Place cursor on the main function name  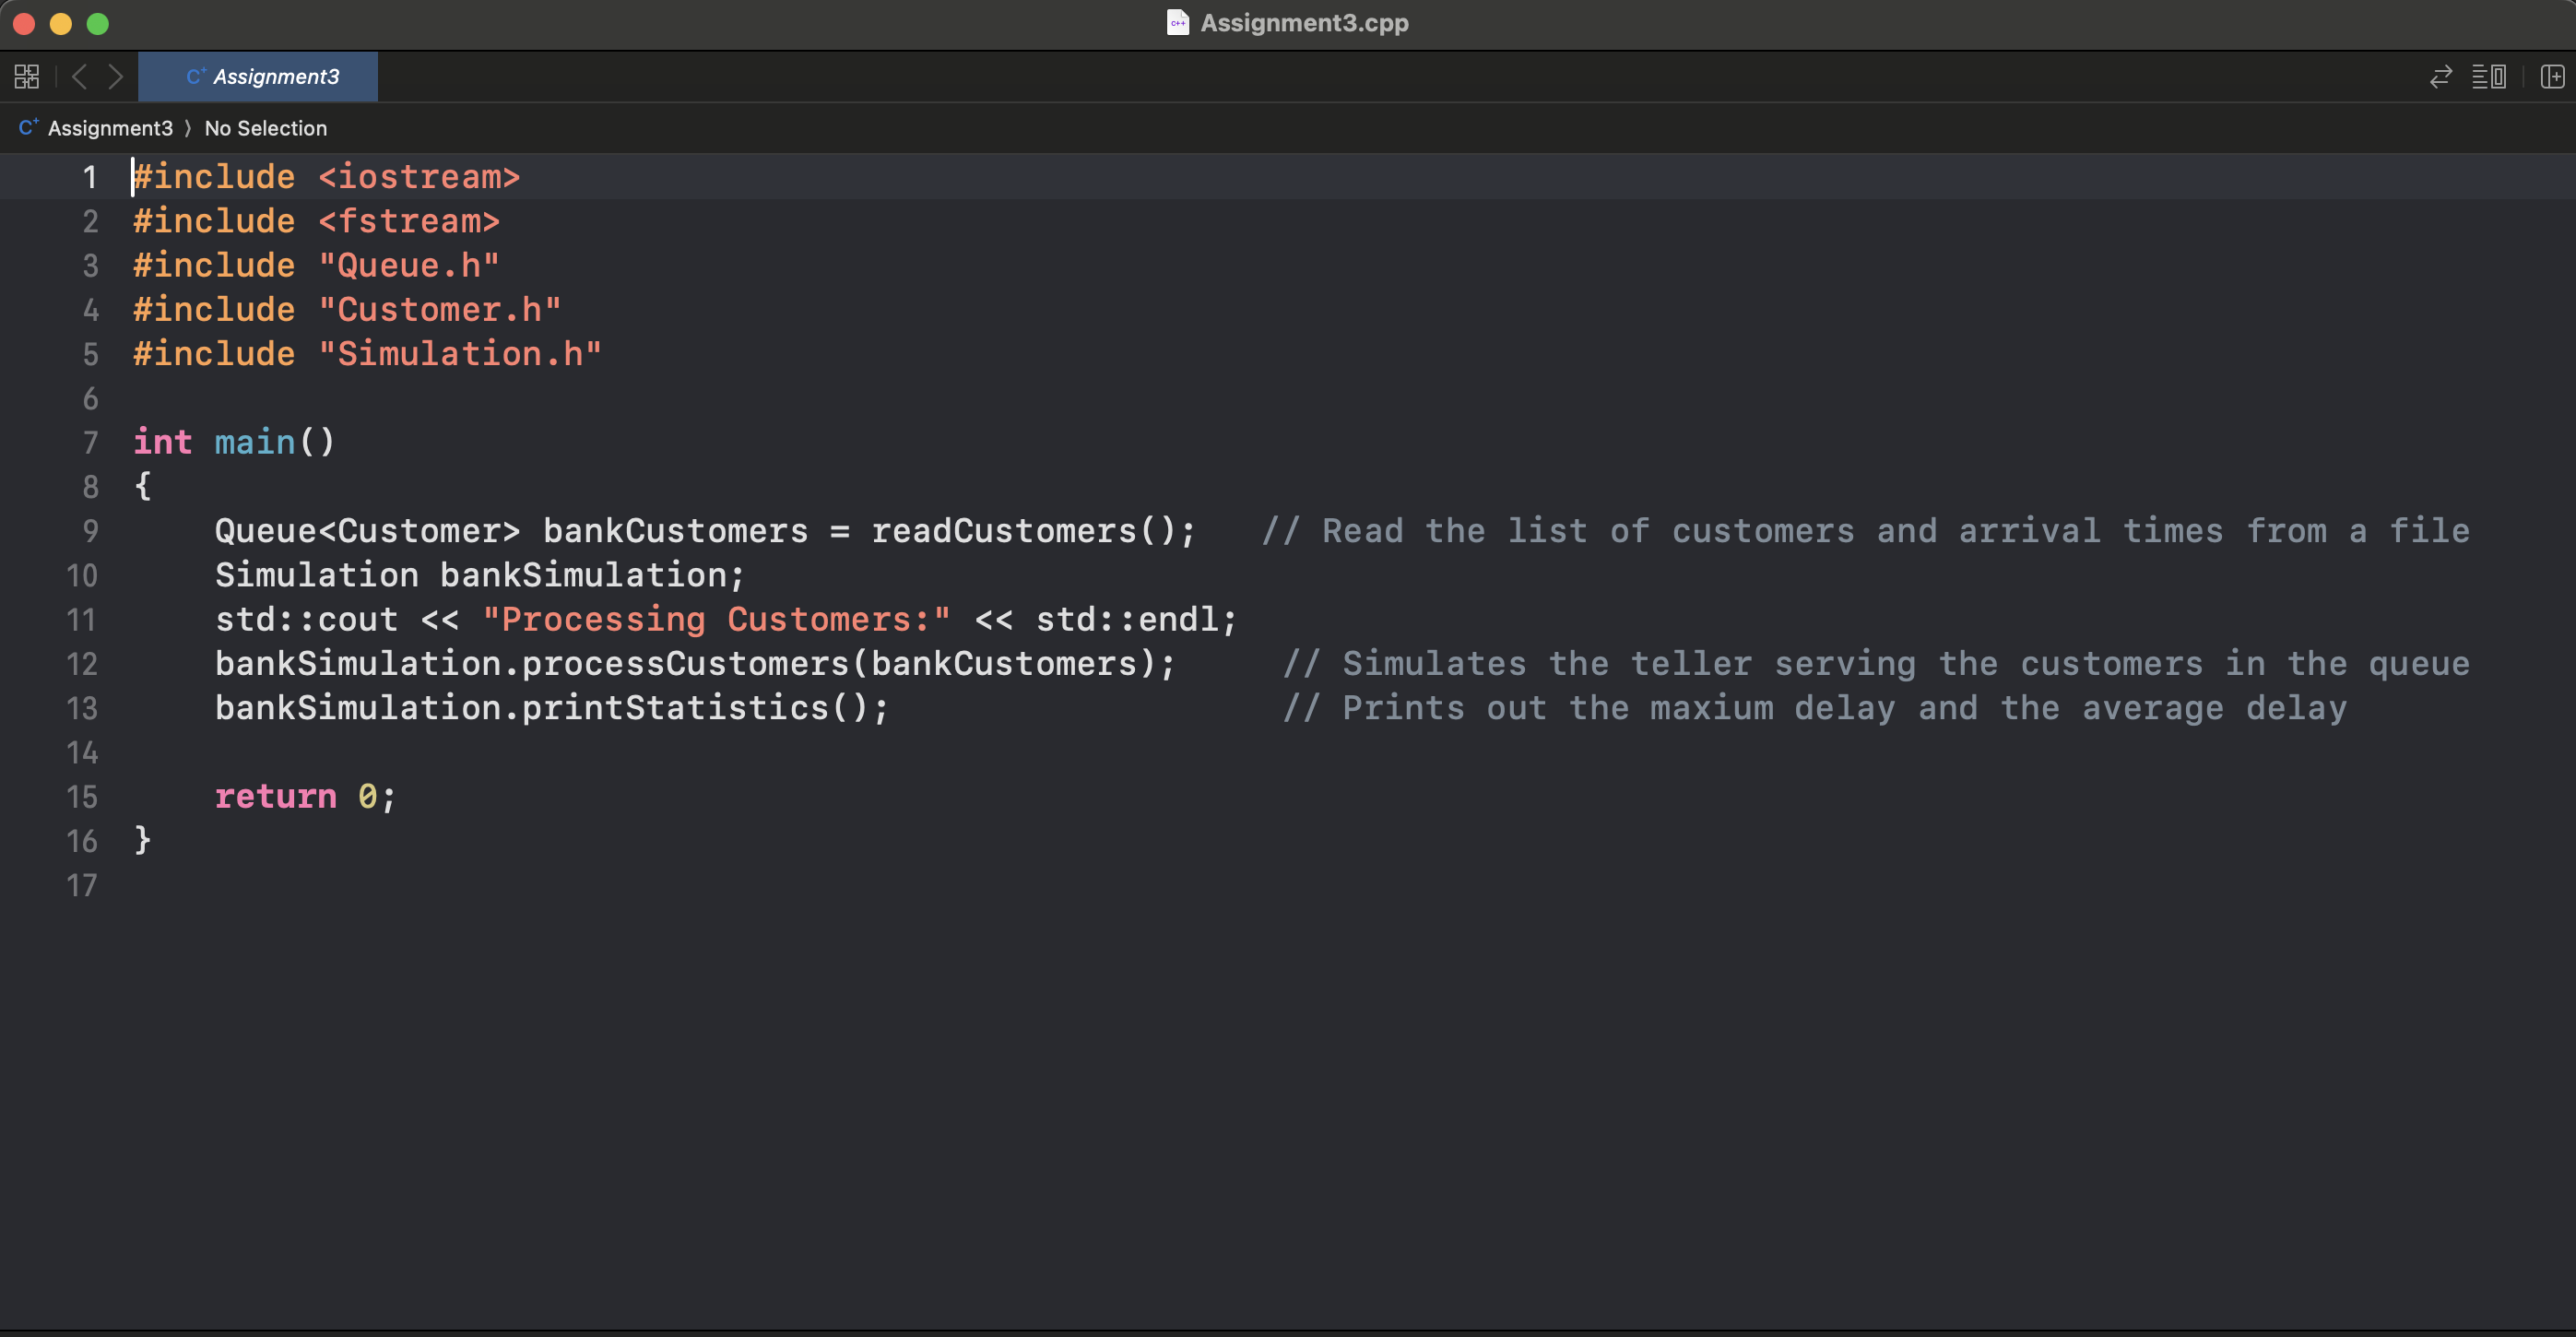click(x=255, y=442)
